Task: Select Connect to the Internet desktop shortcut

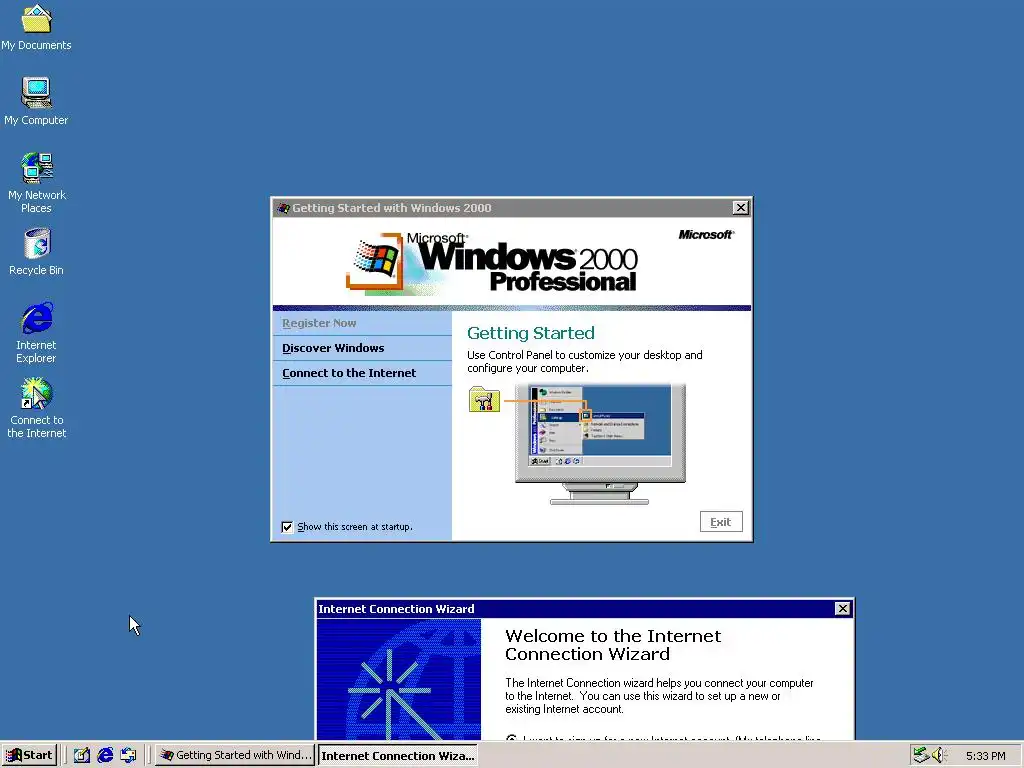Action: point(37,408)
